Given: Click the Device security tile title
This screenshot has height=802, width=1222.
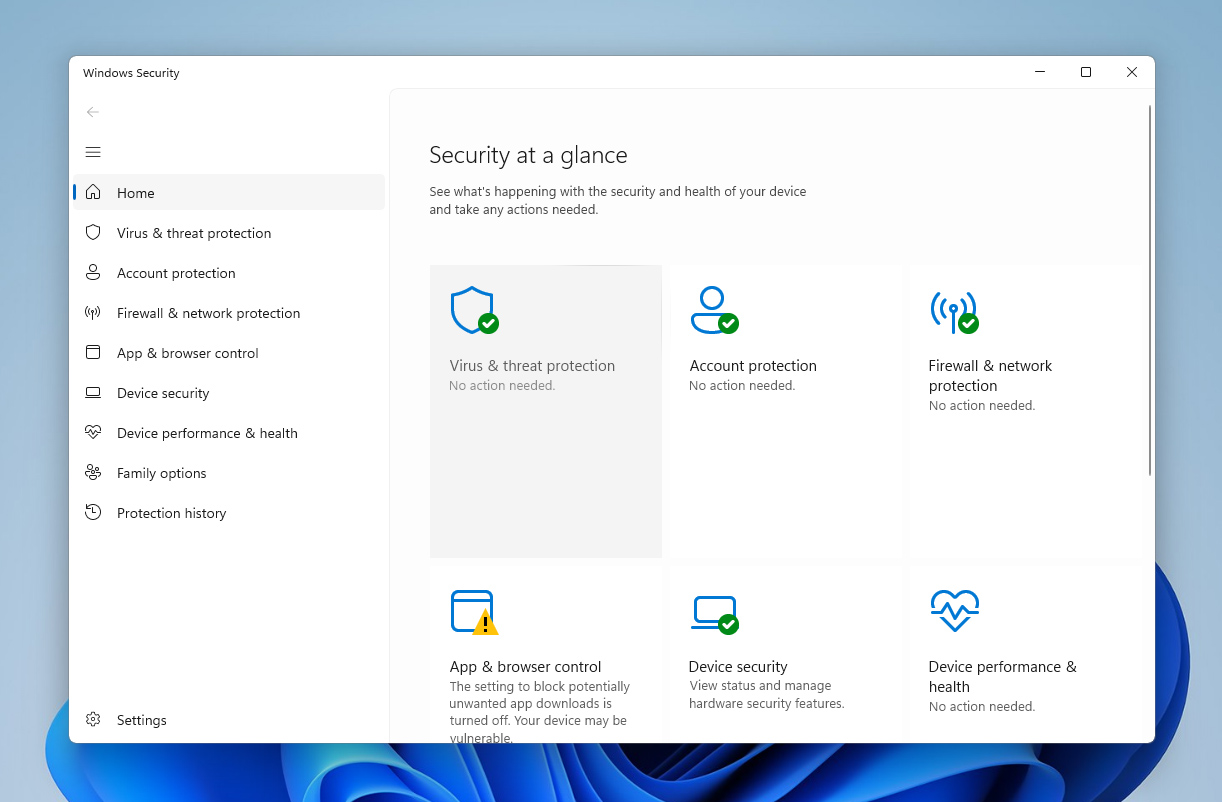Looking at the screenshot, I should coord(738,667).
